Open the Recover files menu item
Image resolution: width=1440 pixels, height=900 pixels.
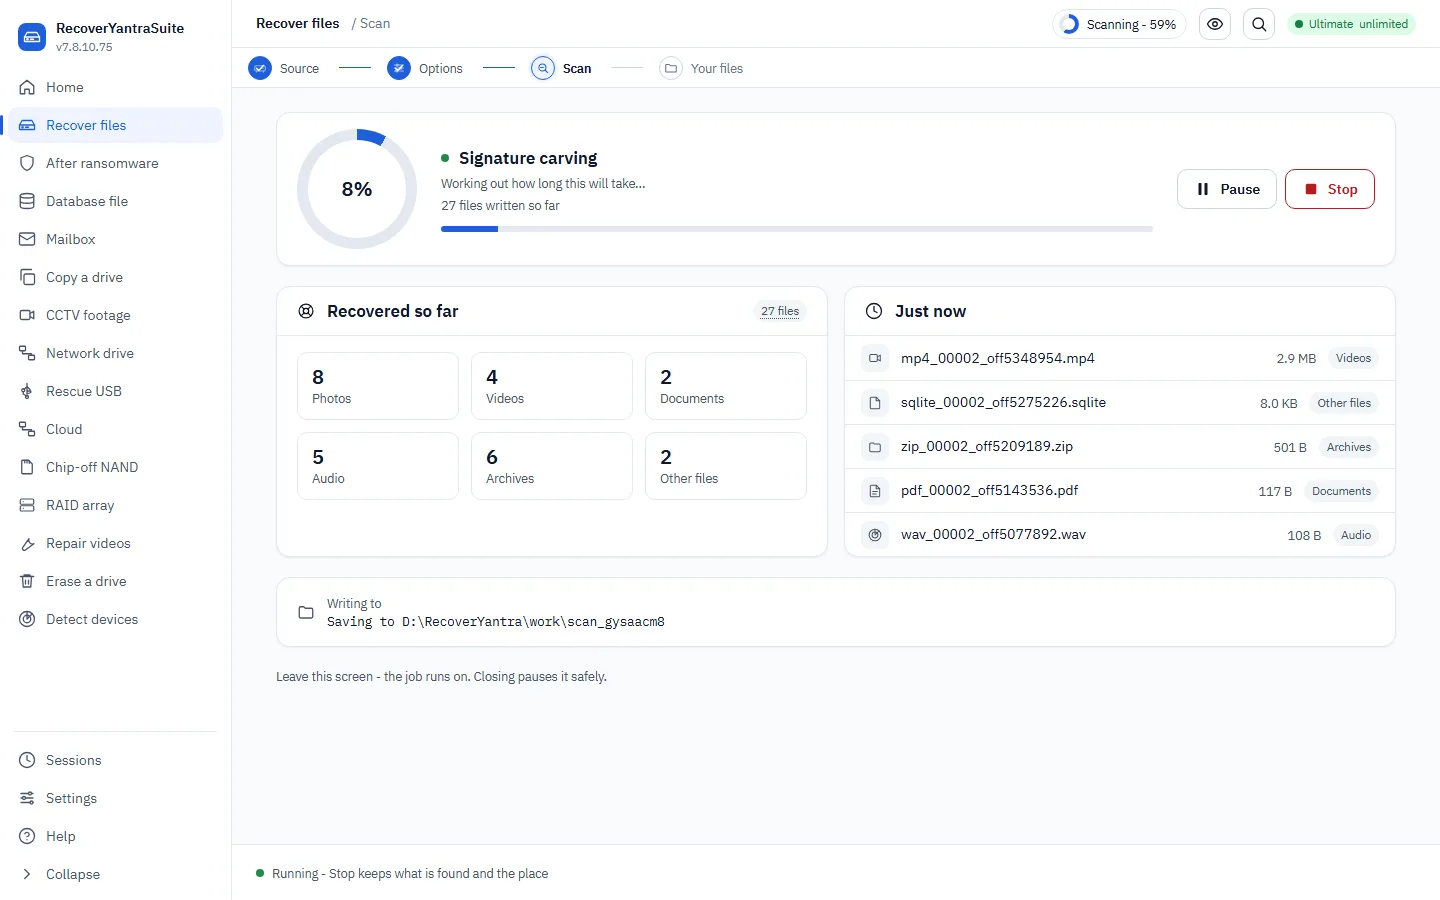(x=116, y=125)
